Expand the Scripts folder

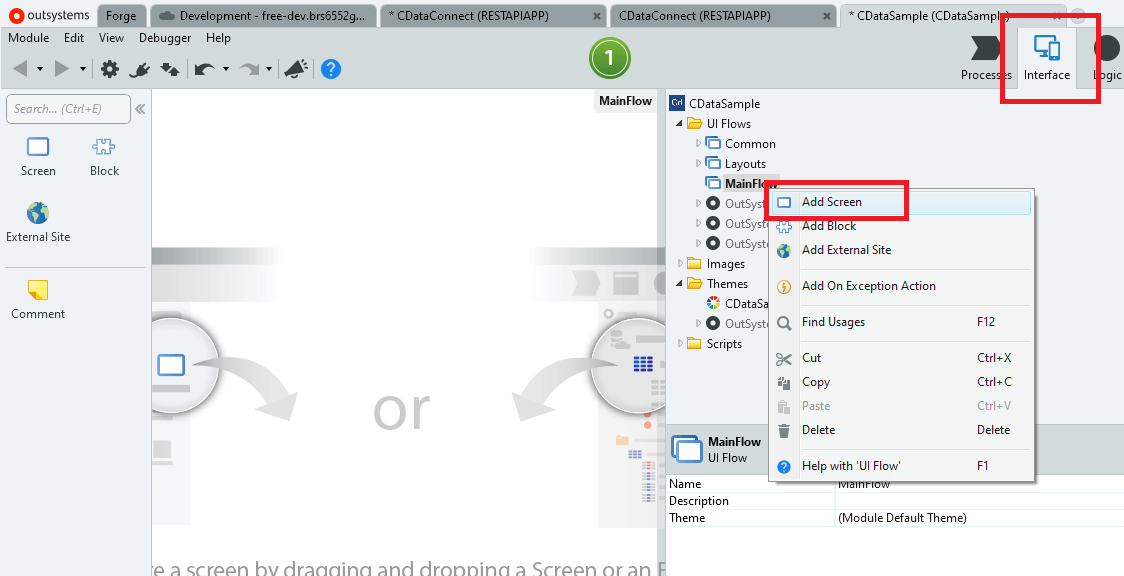coord(680,344)
